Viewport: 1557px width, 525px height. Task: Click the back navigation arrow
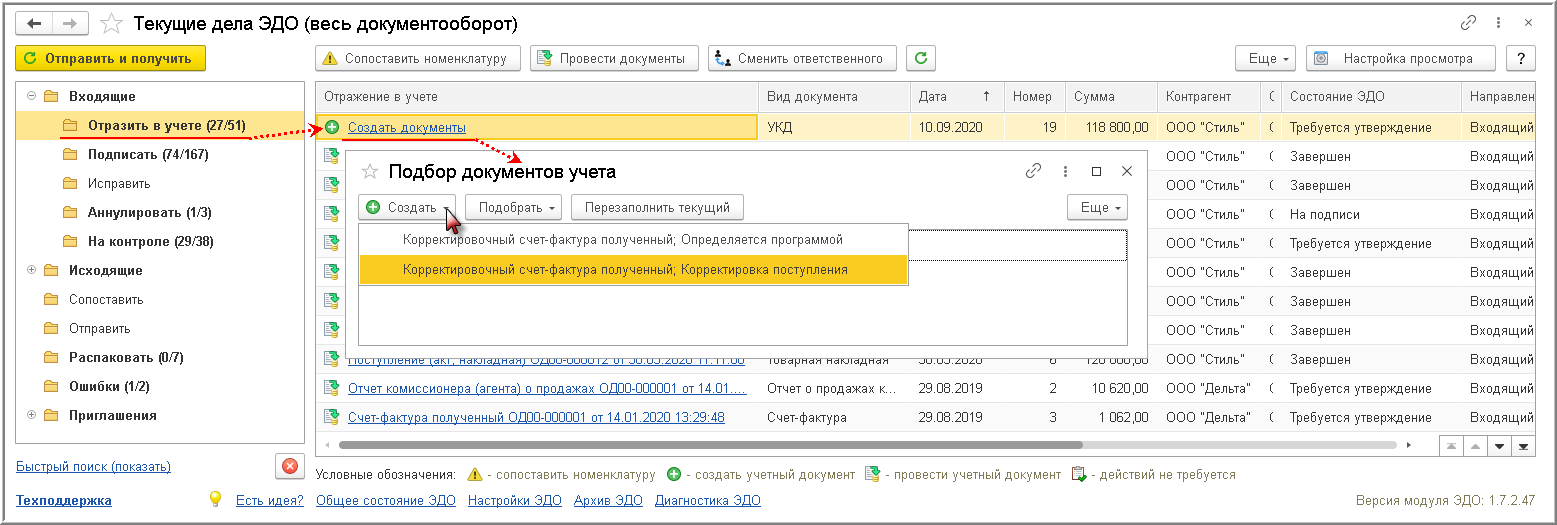[34, 22]
